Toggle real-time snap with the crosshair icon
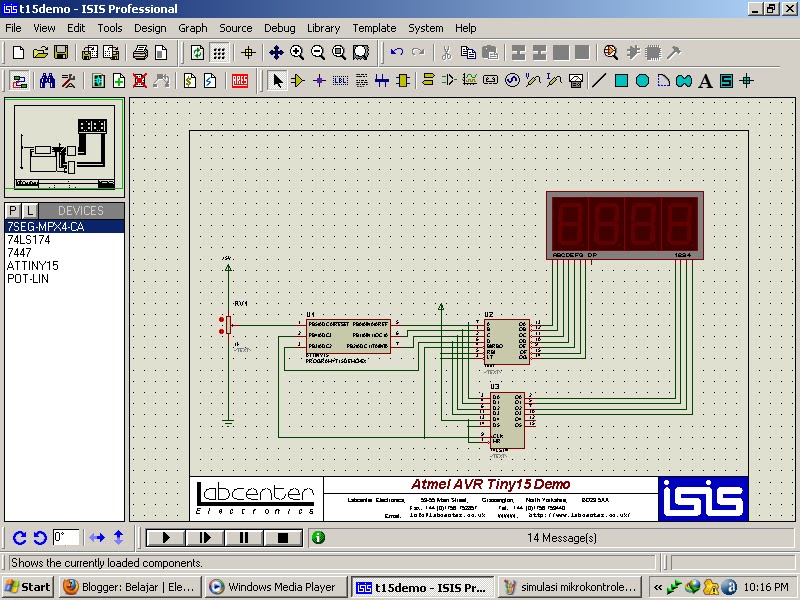The width and height of the screenshot is (800, 600). 248,52
